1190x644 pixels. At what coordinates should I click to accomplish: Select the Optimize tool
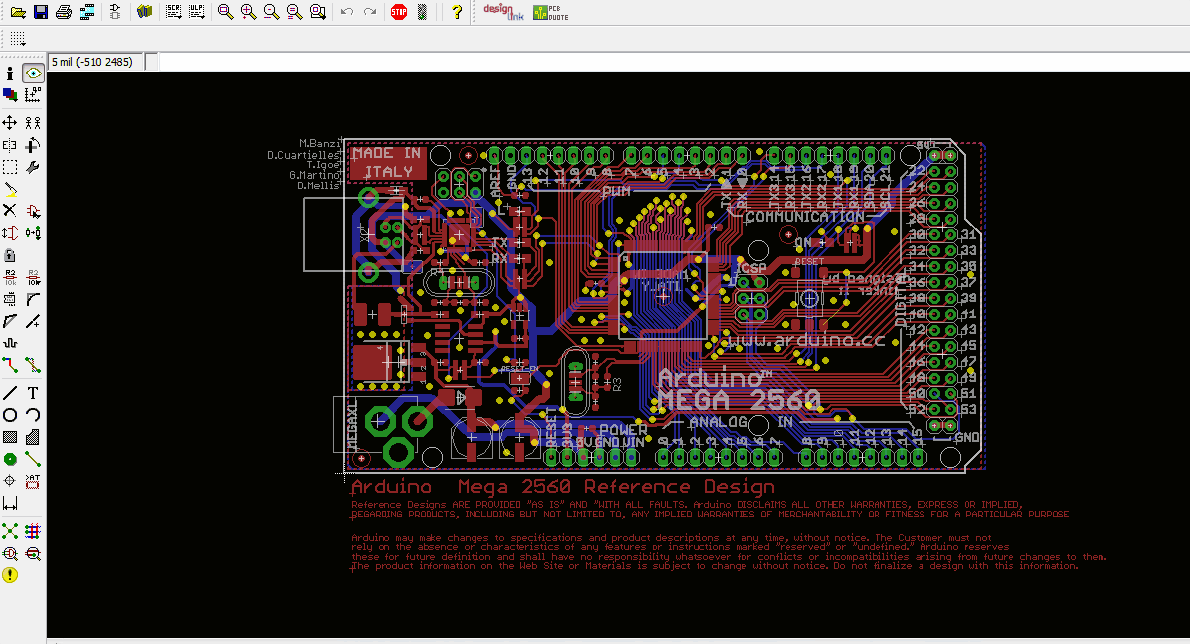33,322
